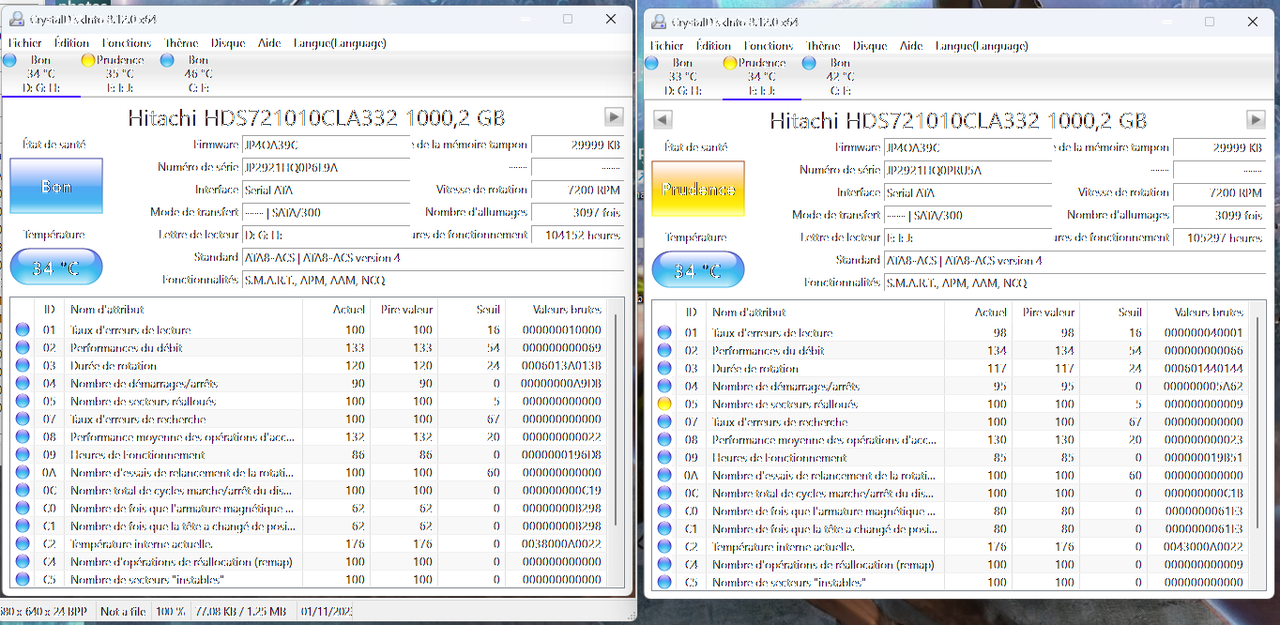Viewport: 1280px width, 625px height.
Task: Click next disk arrow in left window
Action: click(x=614, y=117)
